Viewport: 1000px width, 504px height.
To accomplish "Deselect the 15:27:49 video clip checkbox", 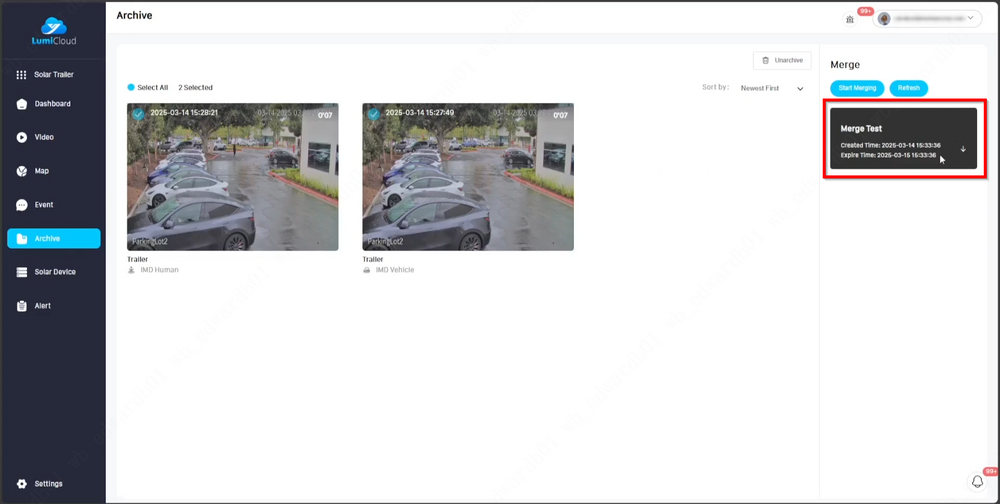I will tap(373, 114).
